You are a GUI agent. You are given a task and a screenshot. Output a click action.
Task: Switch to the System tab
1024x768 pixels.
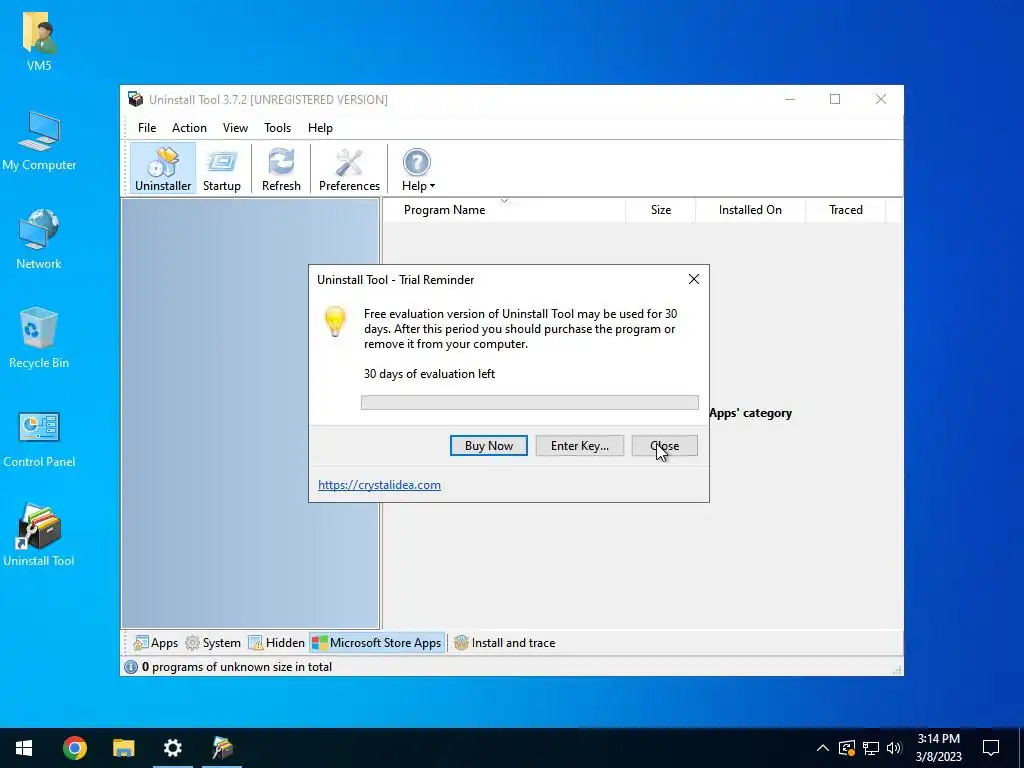pyautogui.click(x=213, y=643)
